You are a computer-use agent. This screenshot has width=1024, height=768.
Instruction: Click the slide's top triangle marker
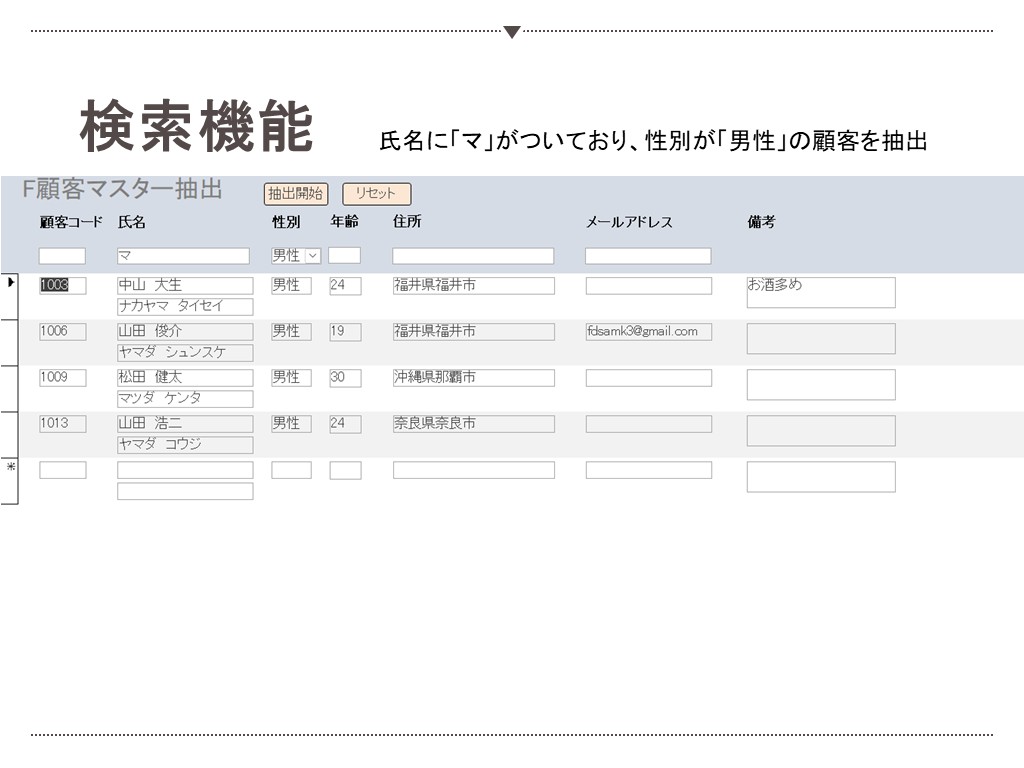512,32
